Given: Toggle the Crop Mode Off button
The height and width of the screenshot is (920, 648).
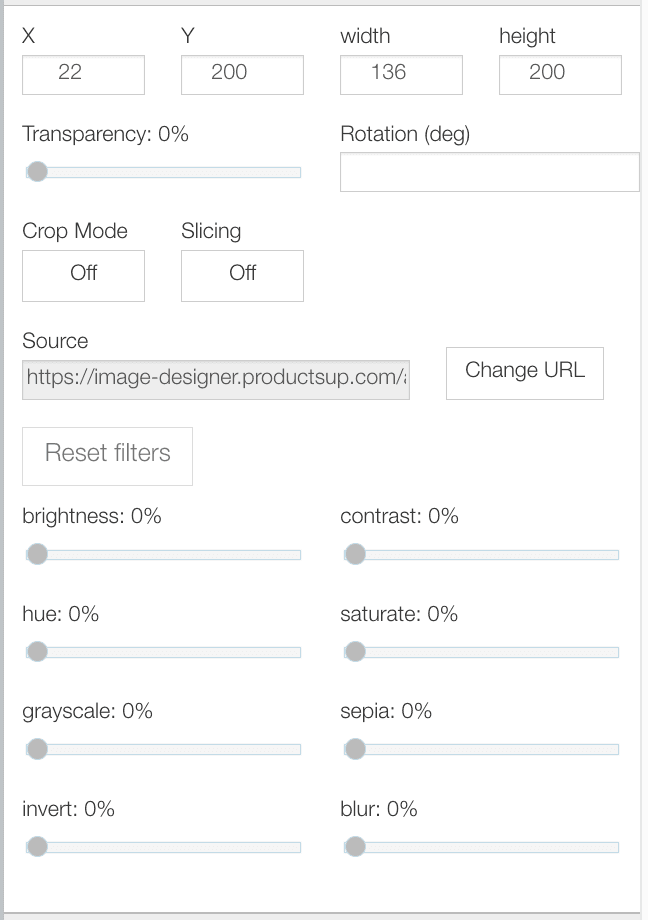Looking at the screenshot, I should pyautogui.click(x=83, y=275).
